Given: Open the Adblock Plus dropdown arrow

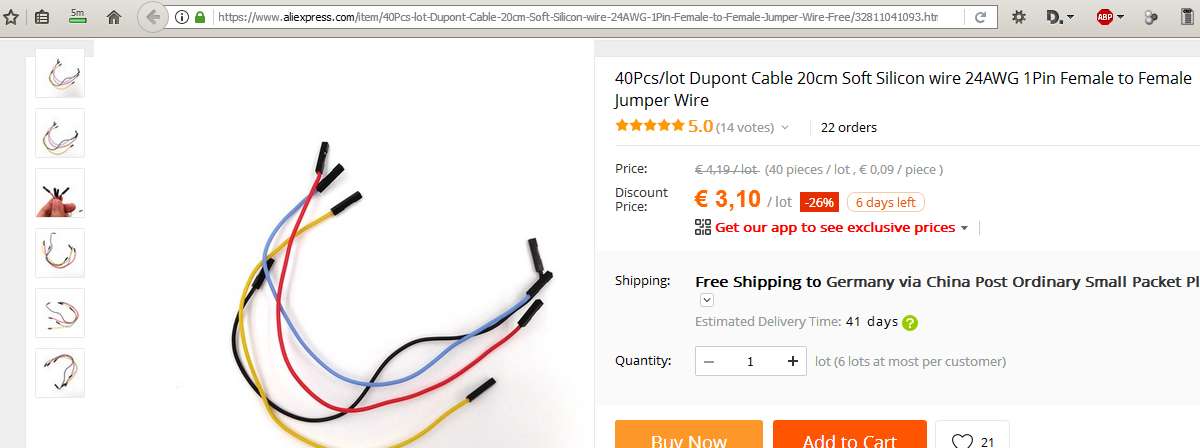Looking at the screenshot, I should point(1122,17).
